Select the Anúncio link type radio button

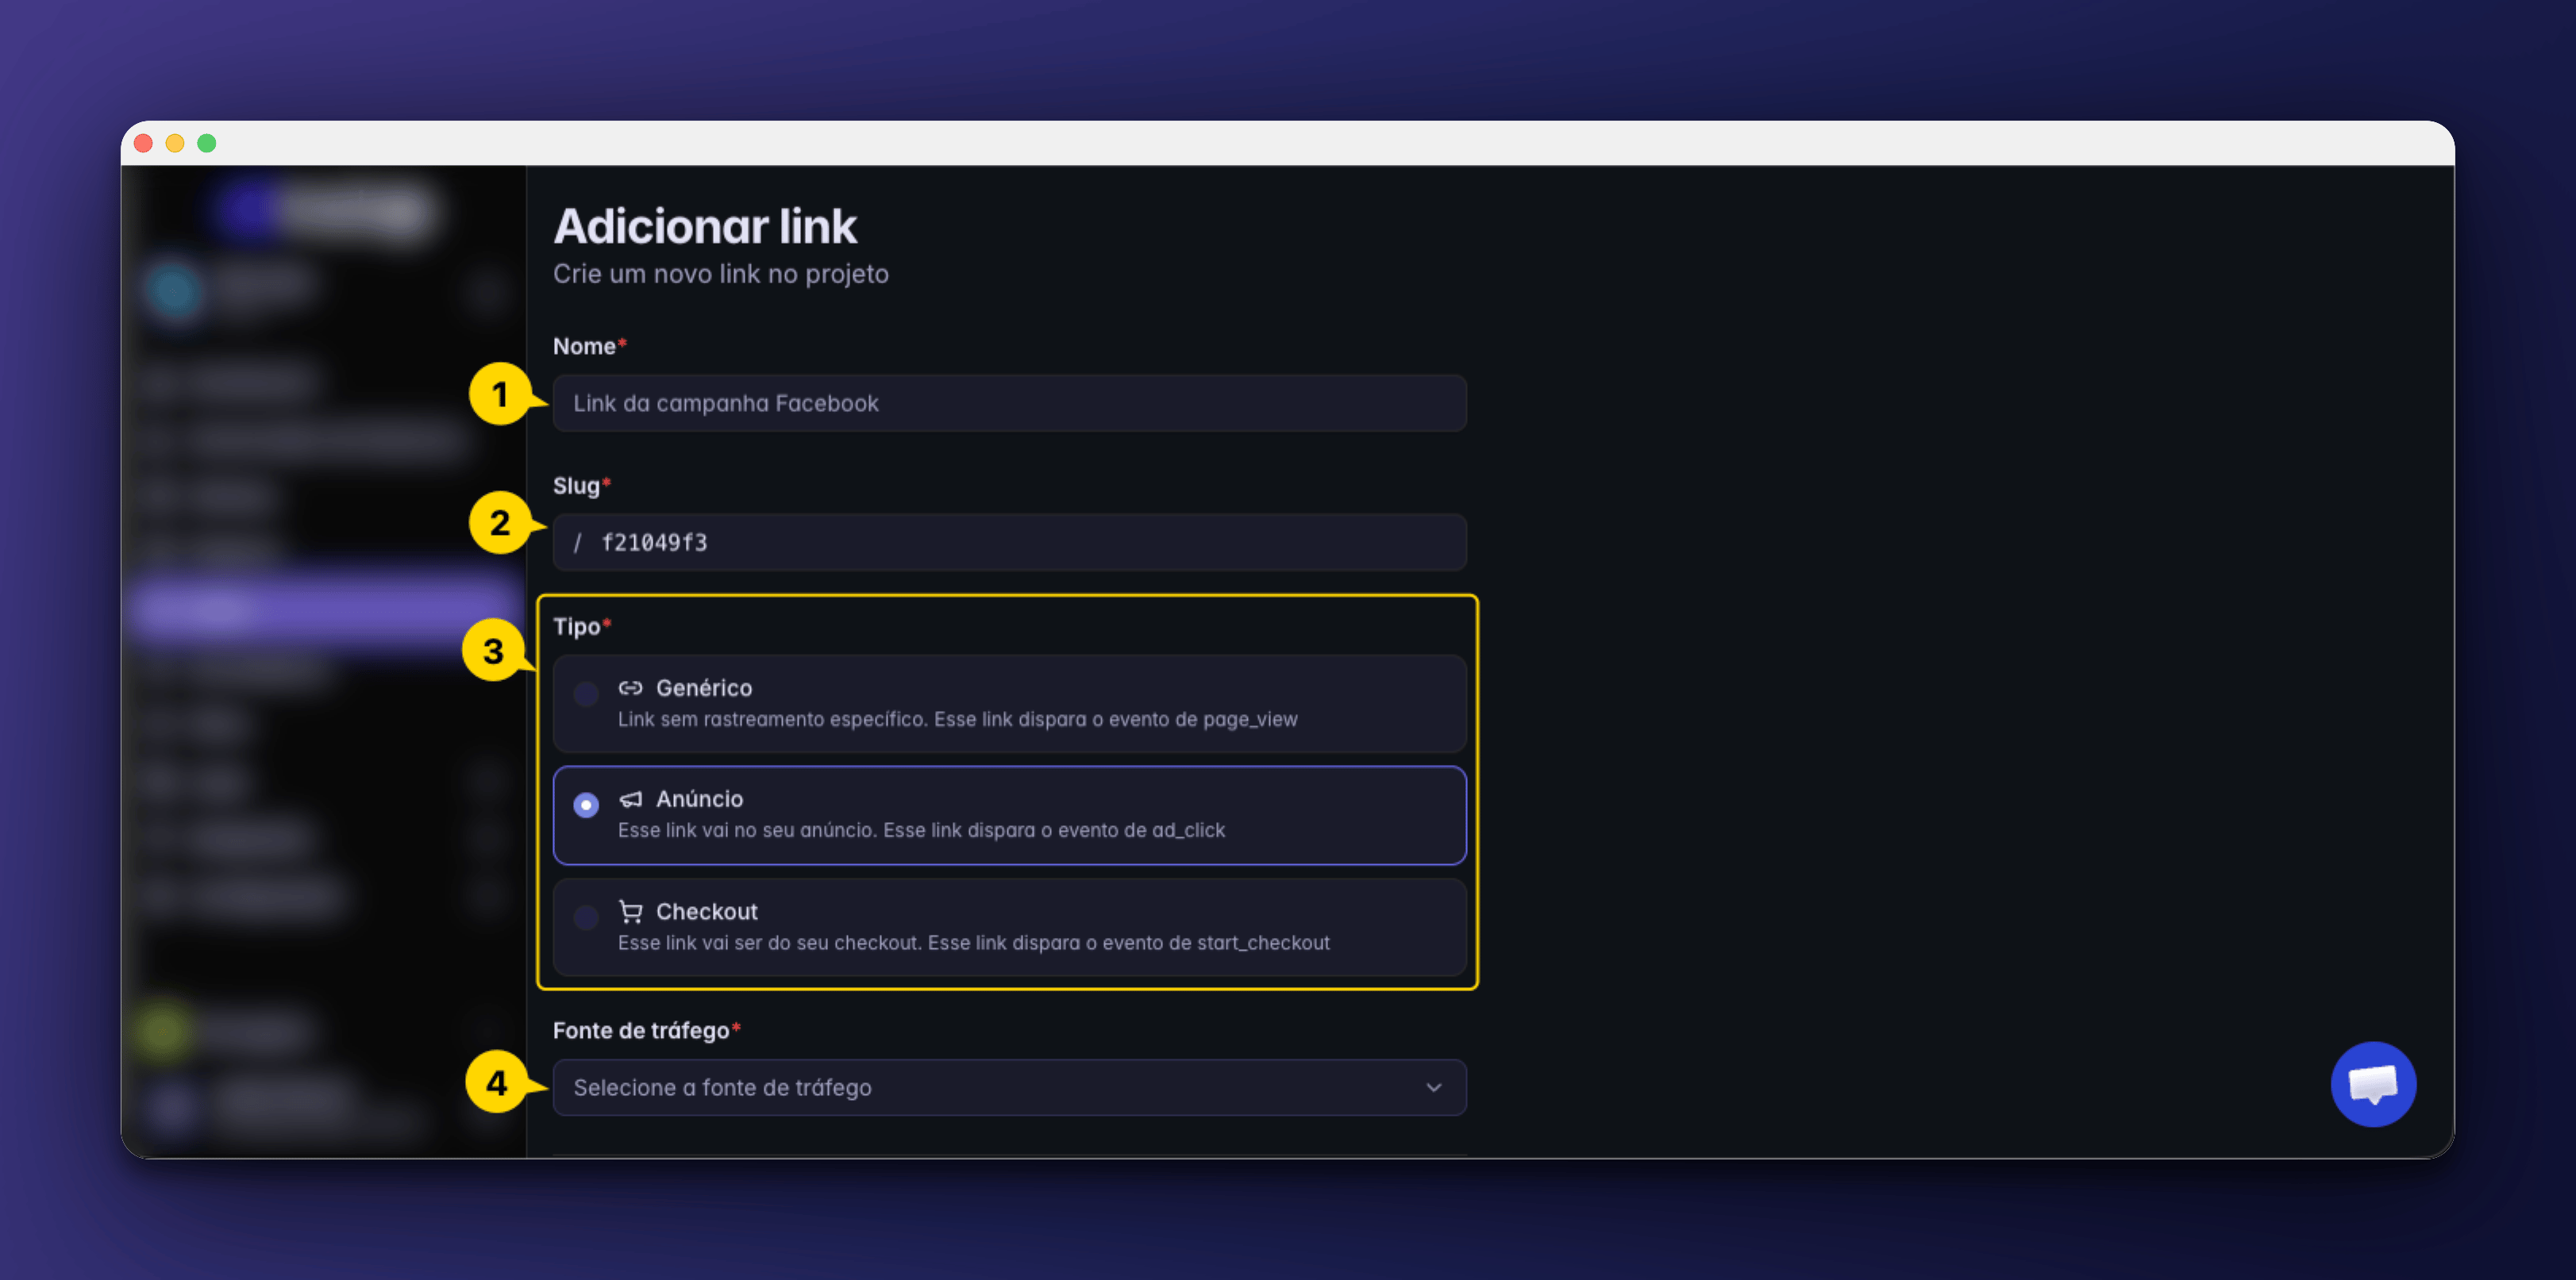(x=586, y=805)
